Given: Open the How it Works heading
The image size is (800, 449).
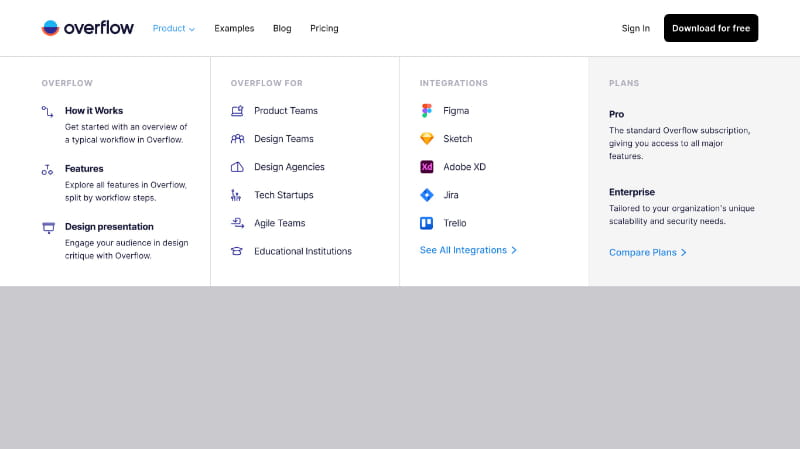Looking at the screenshot, I should pyautogui.click(x=94, y=111).
